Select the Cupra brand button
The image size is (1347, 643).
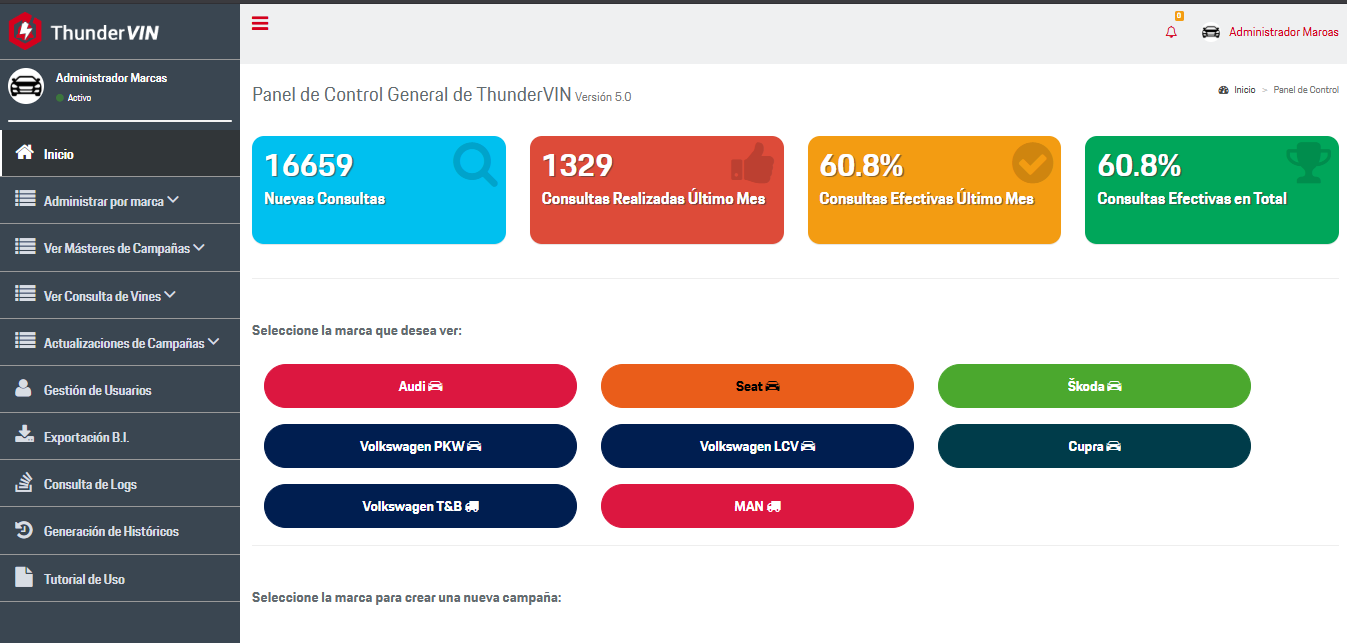(x=1094, y=446)
